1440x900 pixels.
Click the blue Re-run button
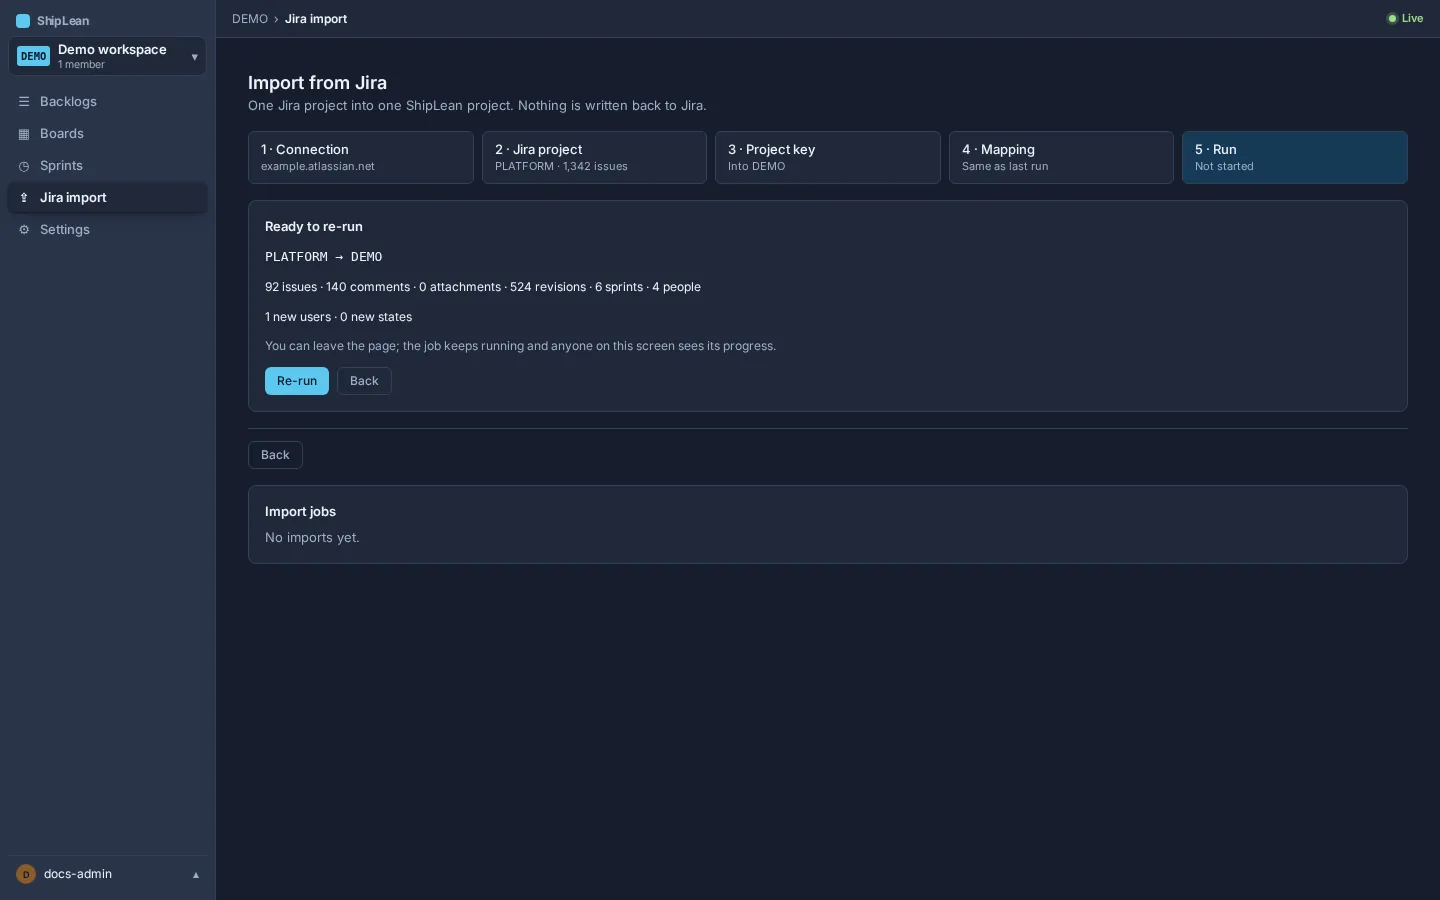(297, 381)
